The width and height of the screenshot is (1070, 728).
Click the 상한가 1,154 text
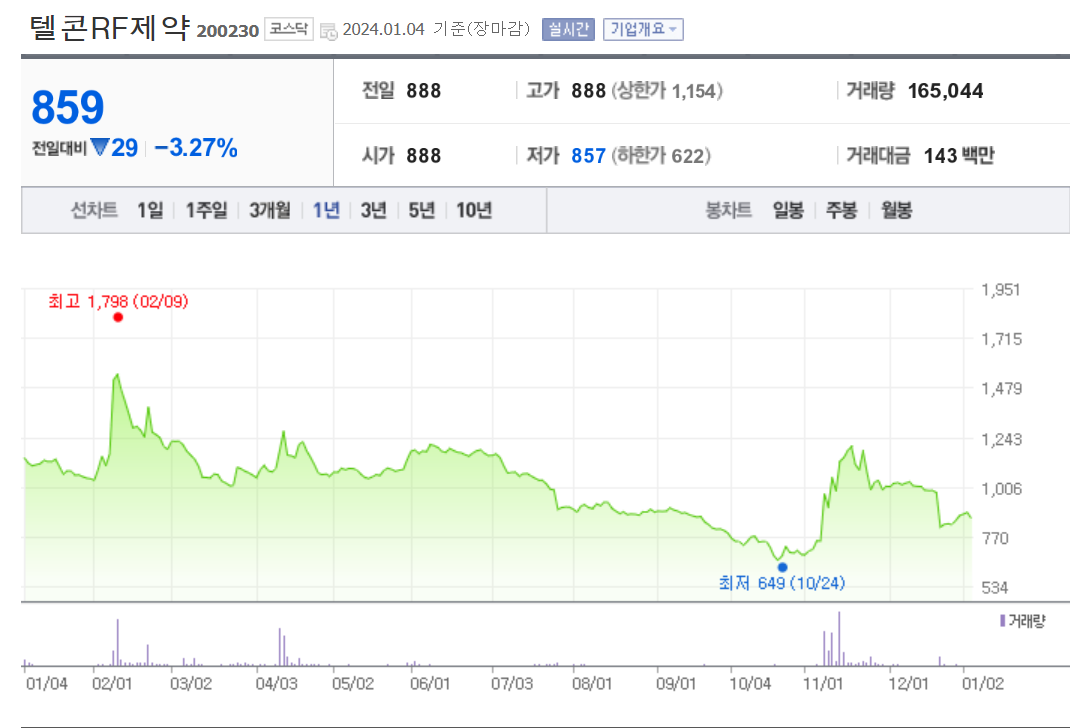click(x=667, y=91)
